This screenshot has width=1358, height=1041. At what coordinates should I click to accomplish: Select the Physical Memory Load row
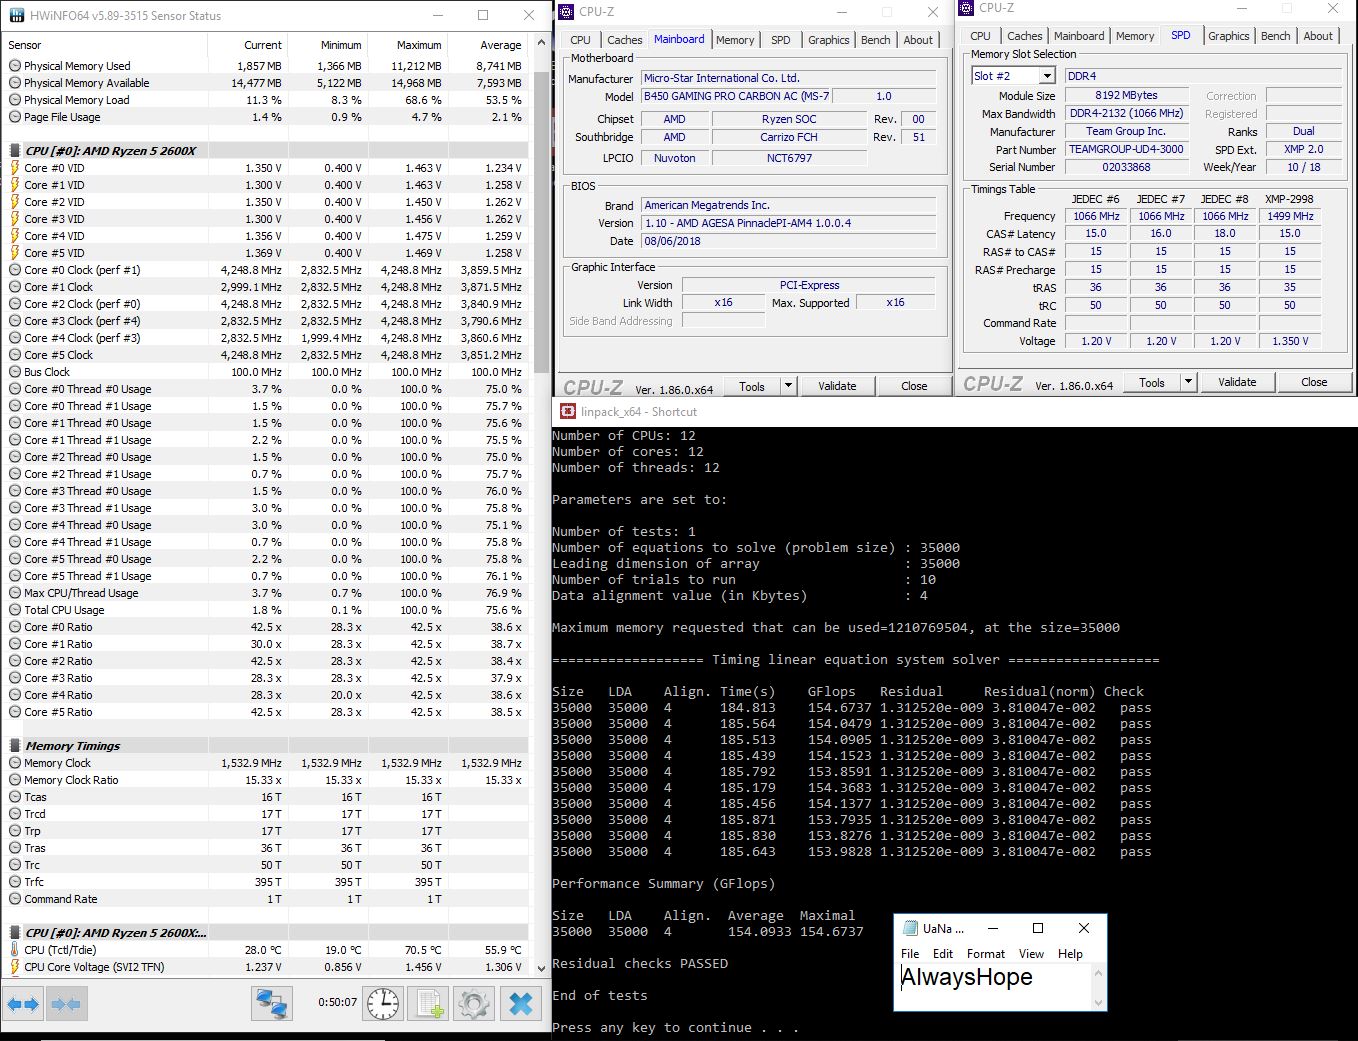point(266,100)
